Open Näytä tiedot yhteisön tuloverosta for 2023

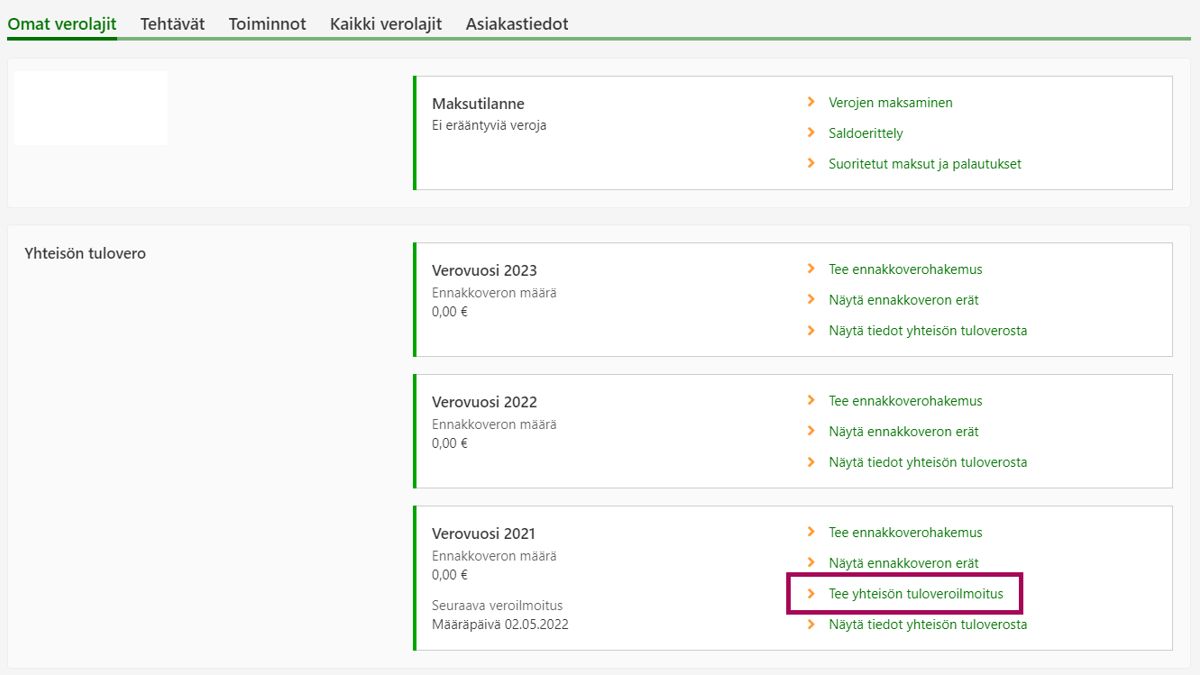[x=927, y=331]
